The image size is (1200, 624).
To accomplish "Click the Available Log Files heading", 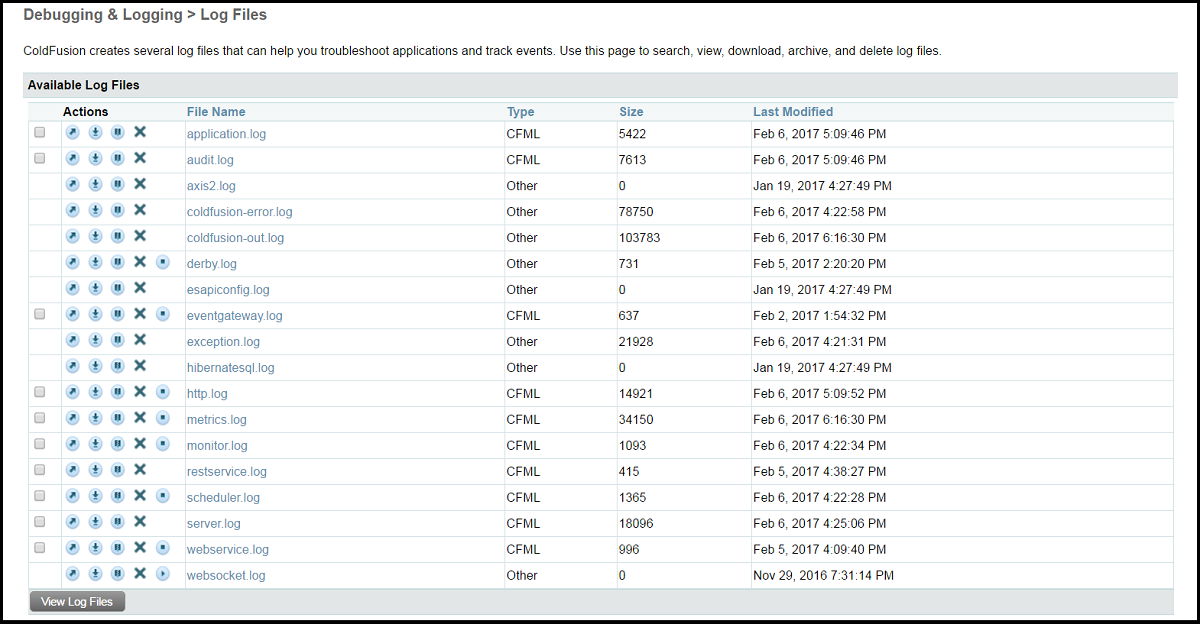I will 84,85.
